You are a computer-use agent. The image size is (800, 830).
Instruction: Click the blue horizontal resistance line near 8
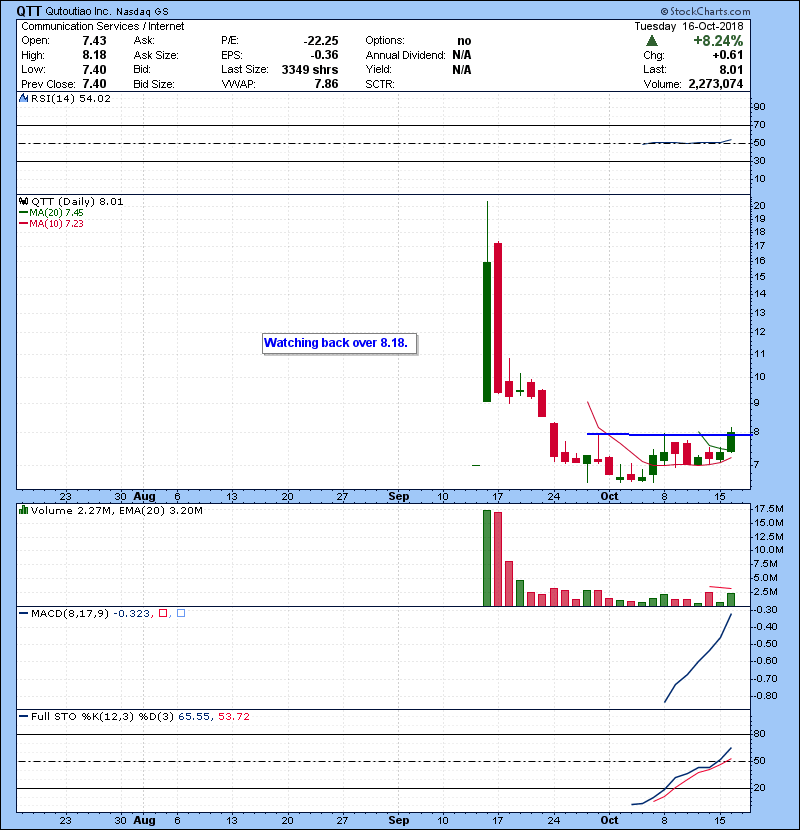pos(669,435)
